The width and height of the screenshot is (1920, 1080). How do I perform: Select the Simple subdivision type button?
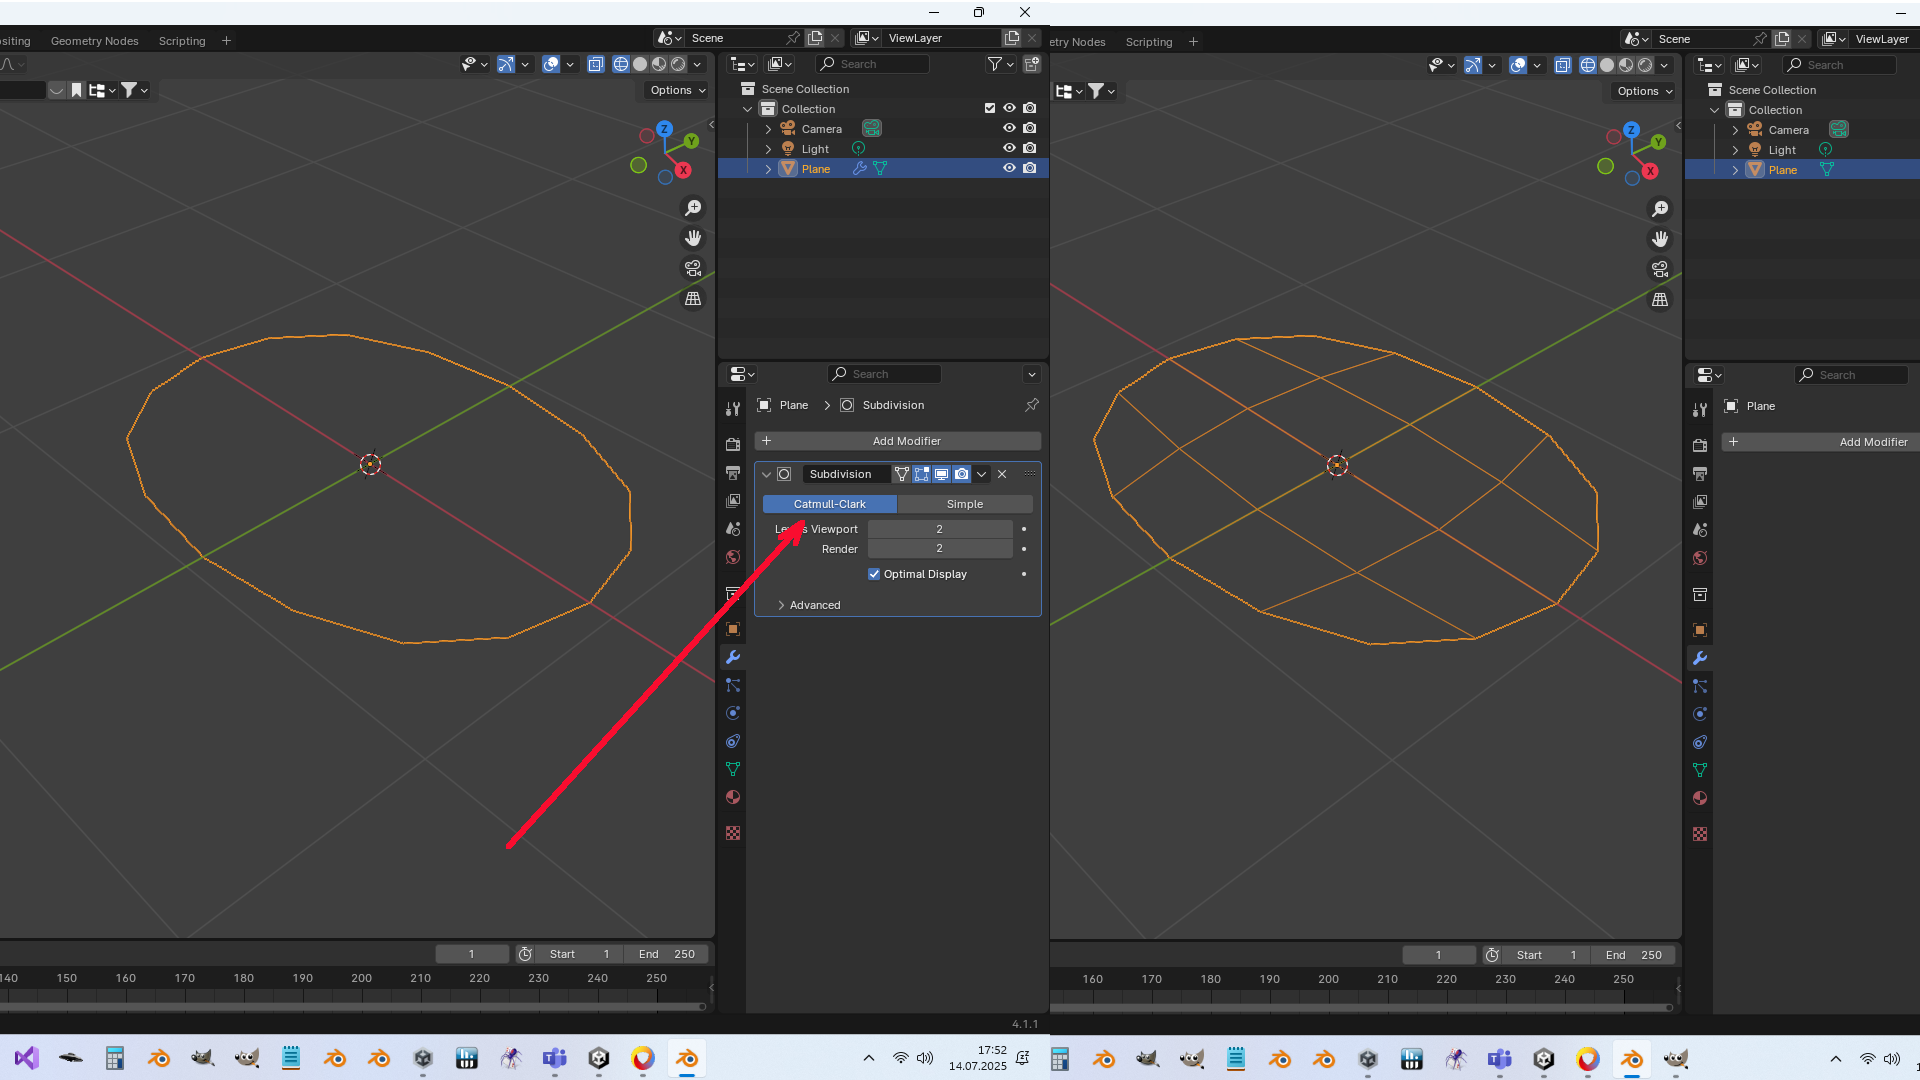coord(964,504)
